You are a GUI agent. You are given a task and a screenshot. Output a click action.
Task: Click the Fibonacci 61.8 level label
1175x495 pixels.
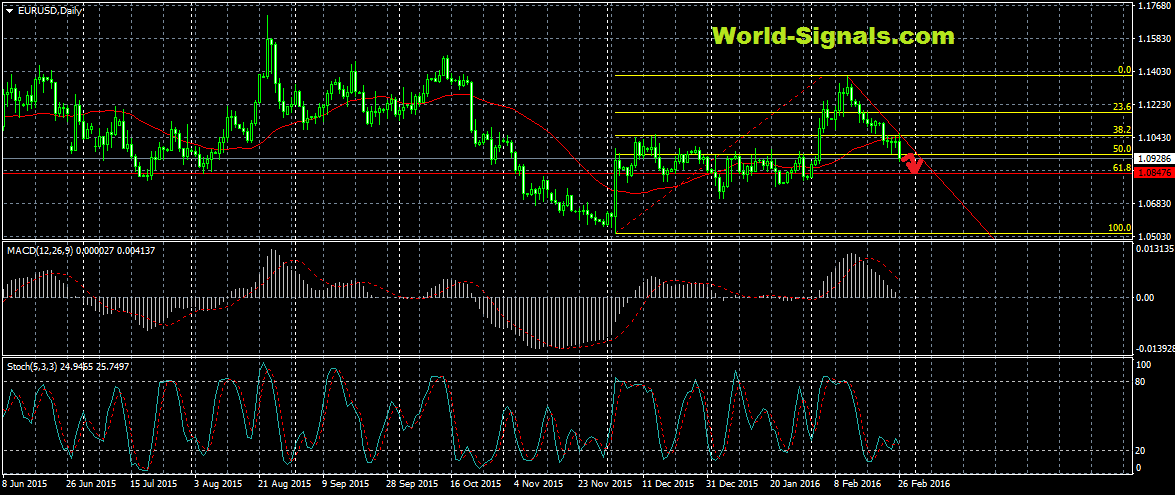[1121, 168]
